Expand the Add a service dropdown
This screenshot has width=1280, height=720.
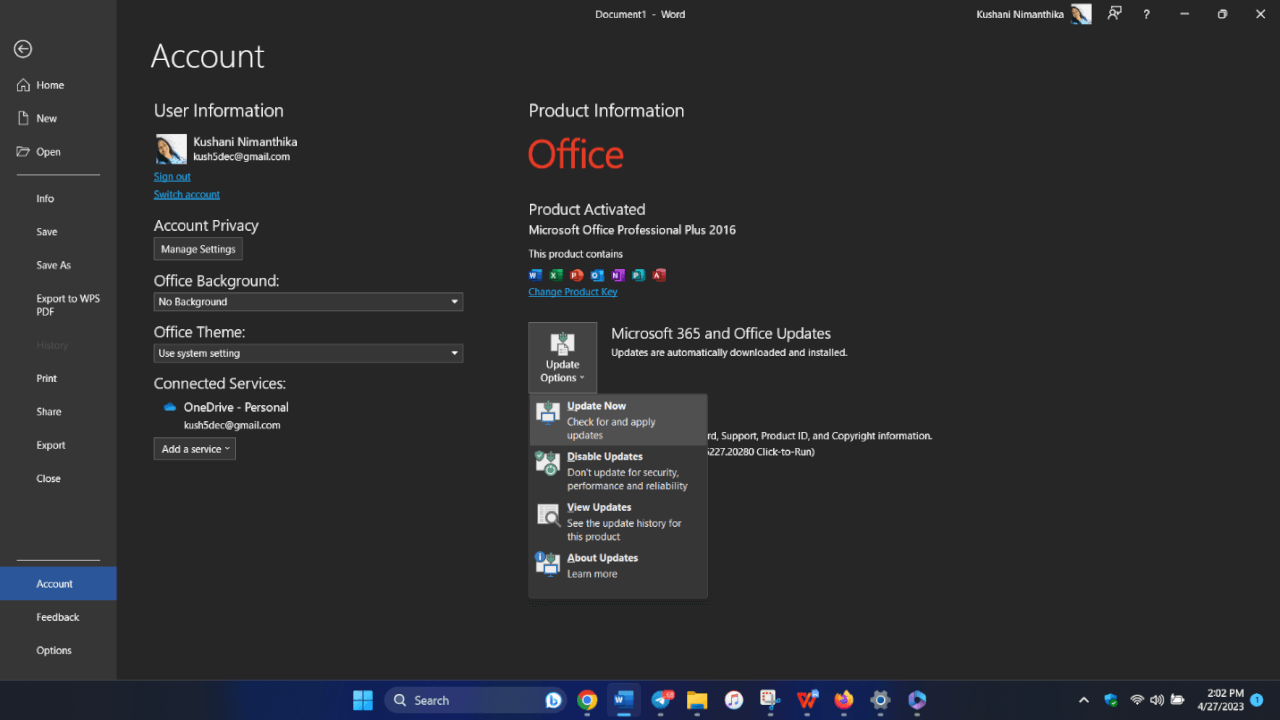[194, 448]
